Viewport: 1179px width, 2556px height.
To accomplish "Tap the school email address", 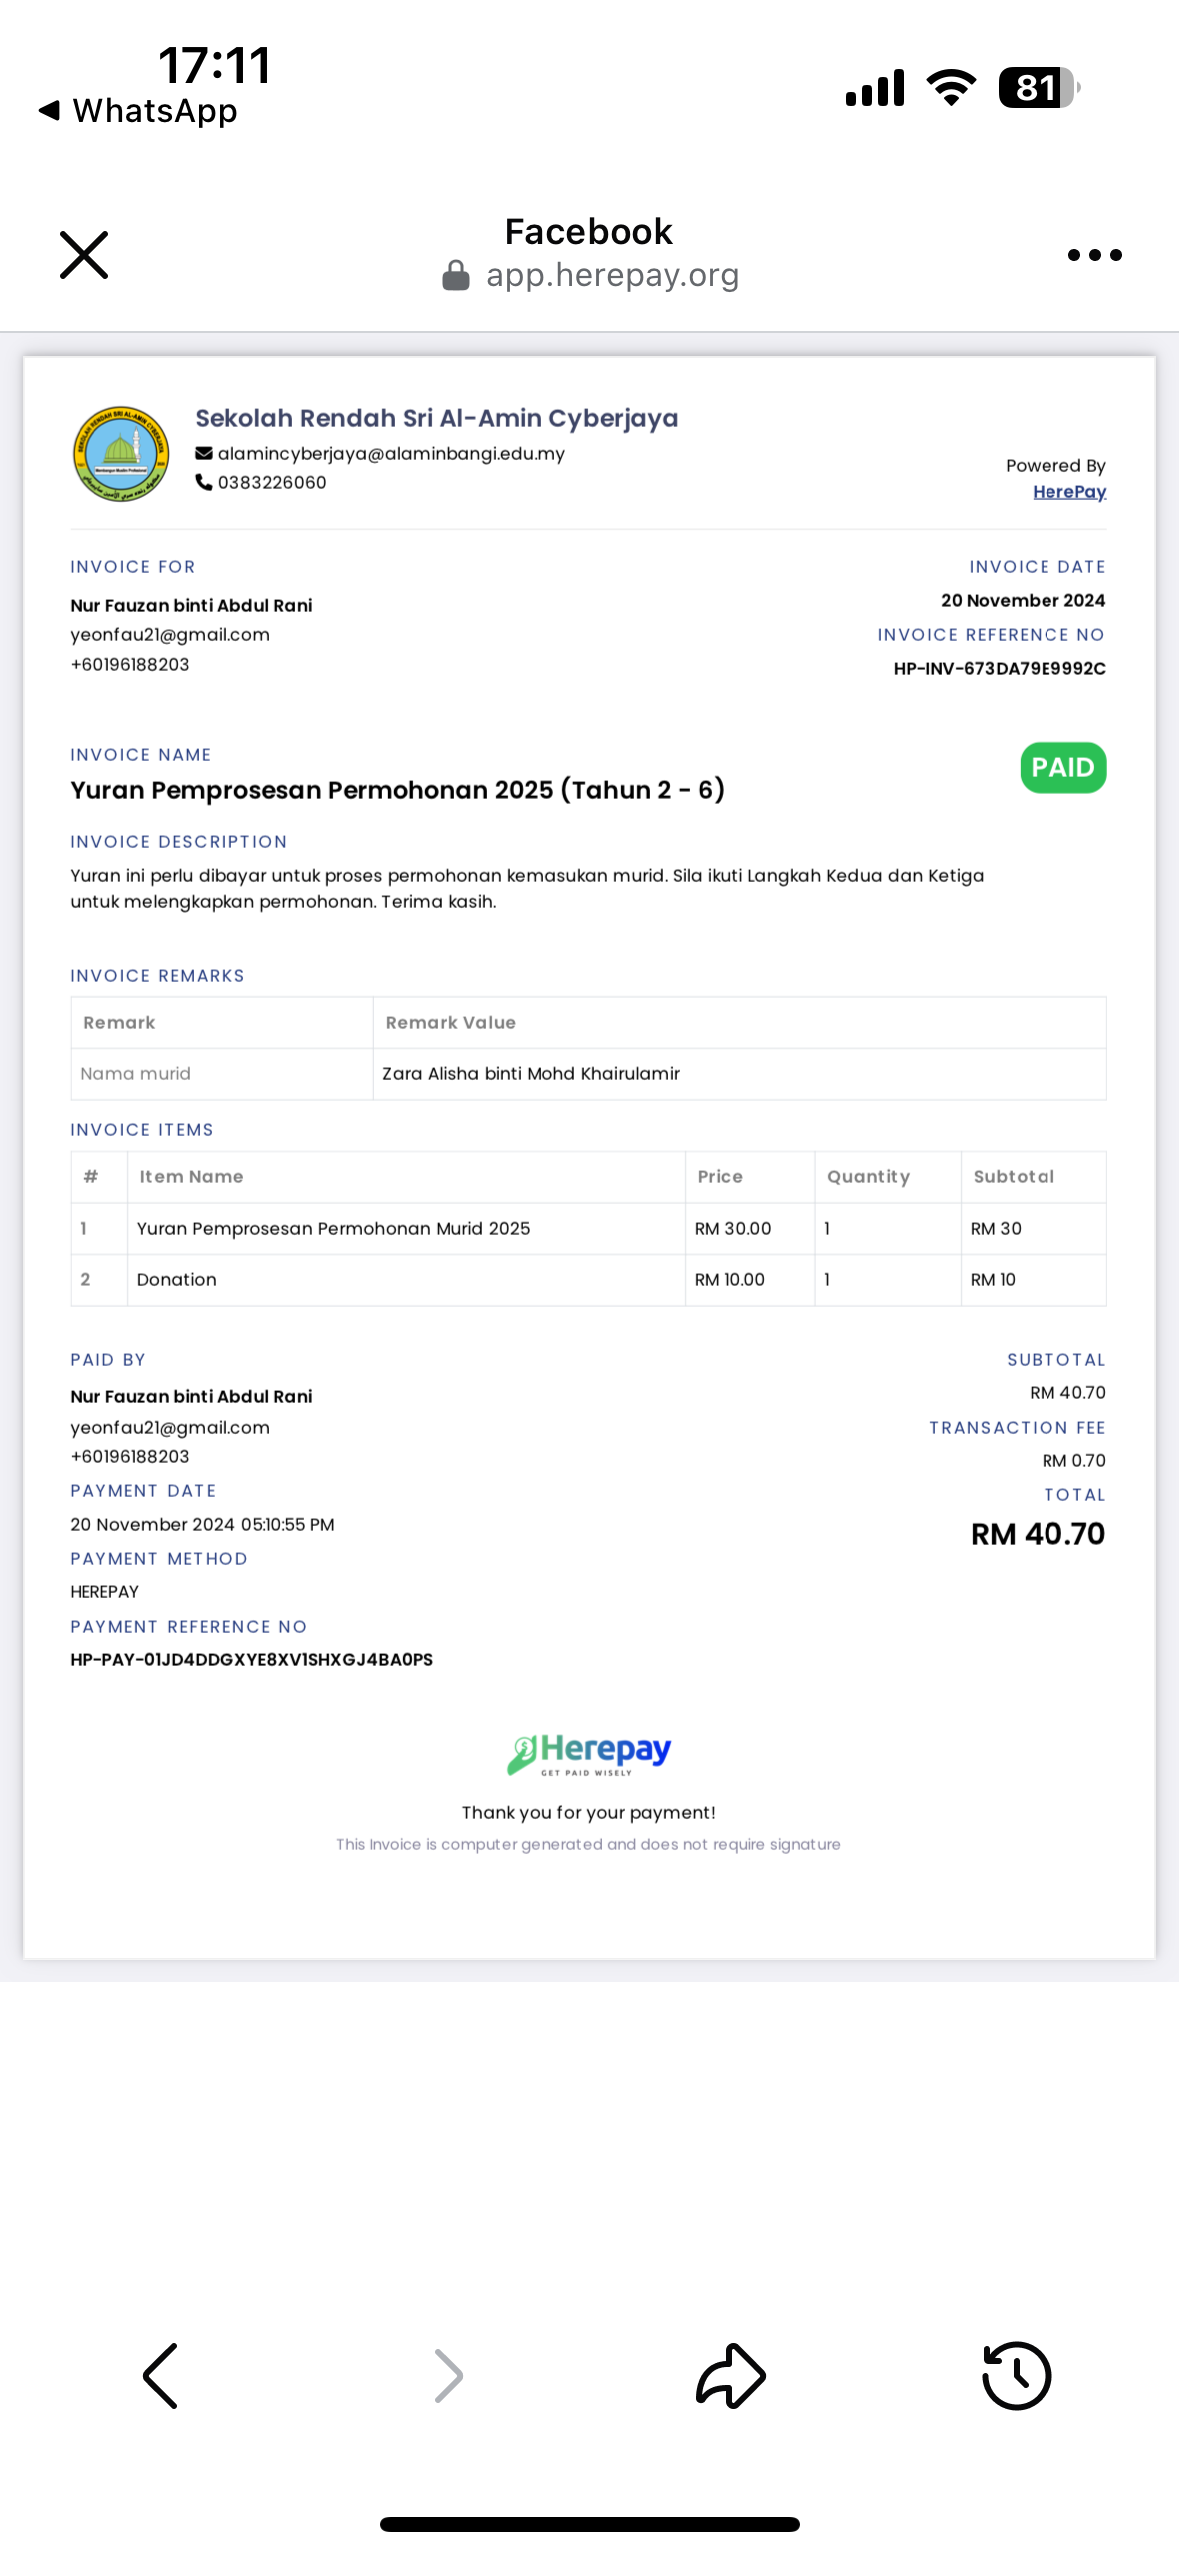I will click(391, 453).
